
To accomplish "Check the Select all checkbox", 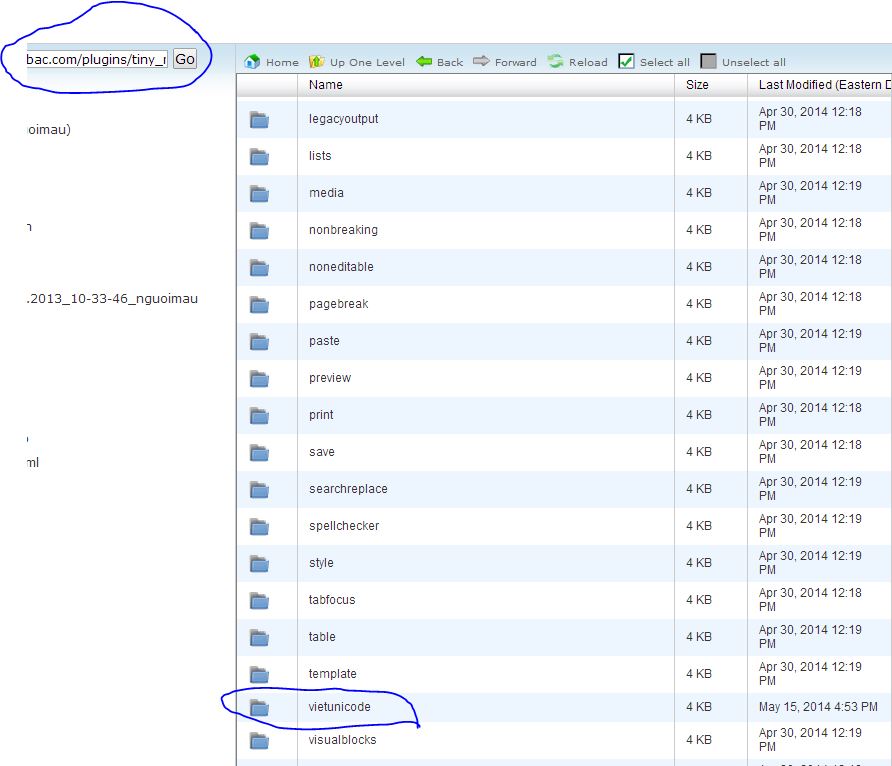I will (x=627, y=62).
